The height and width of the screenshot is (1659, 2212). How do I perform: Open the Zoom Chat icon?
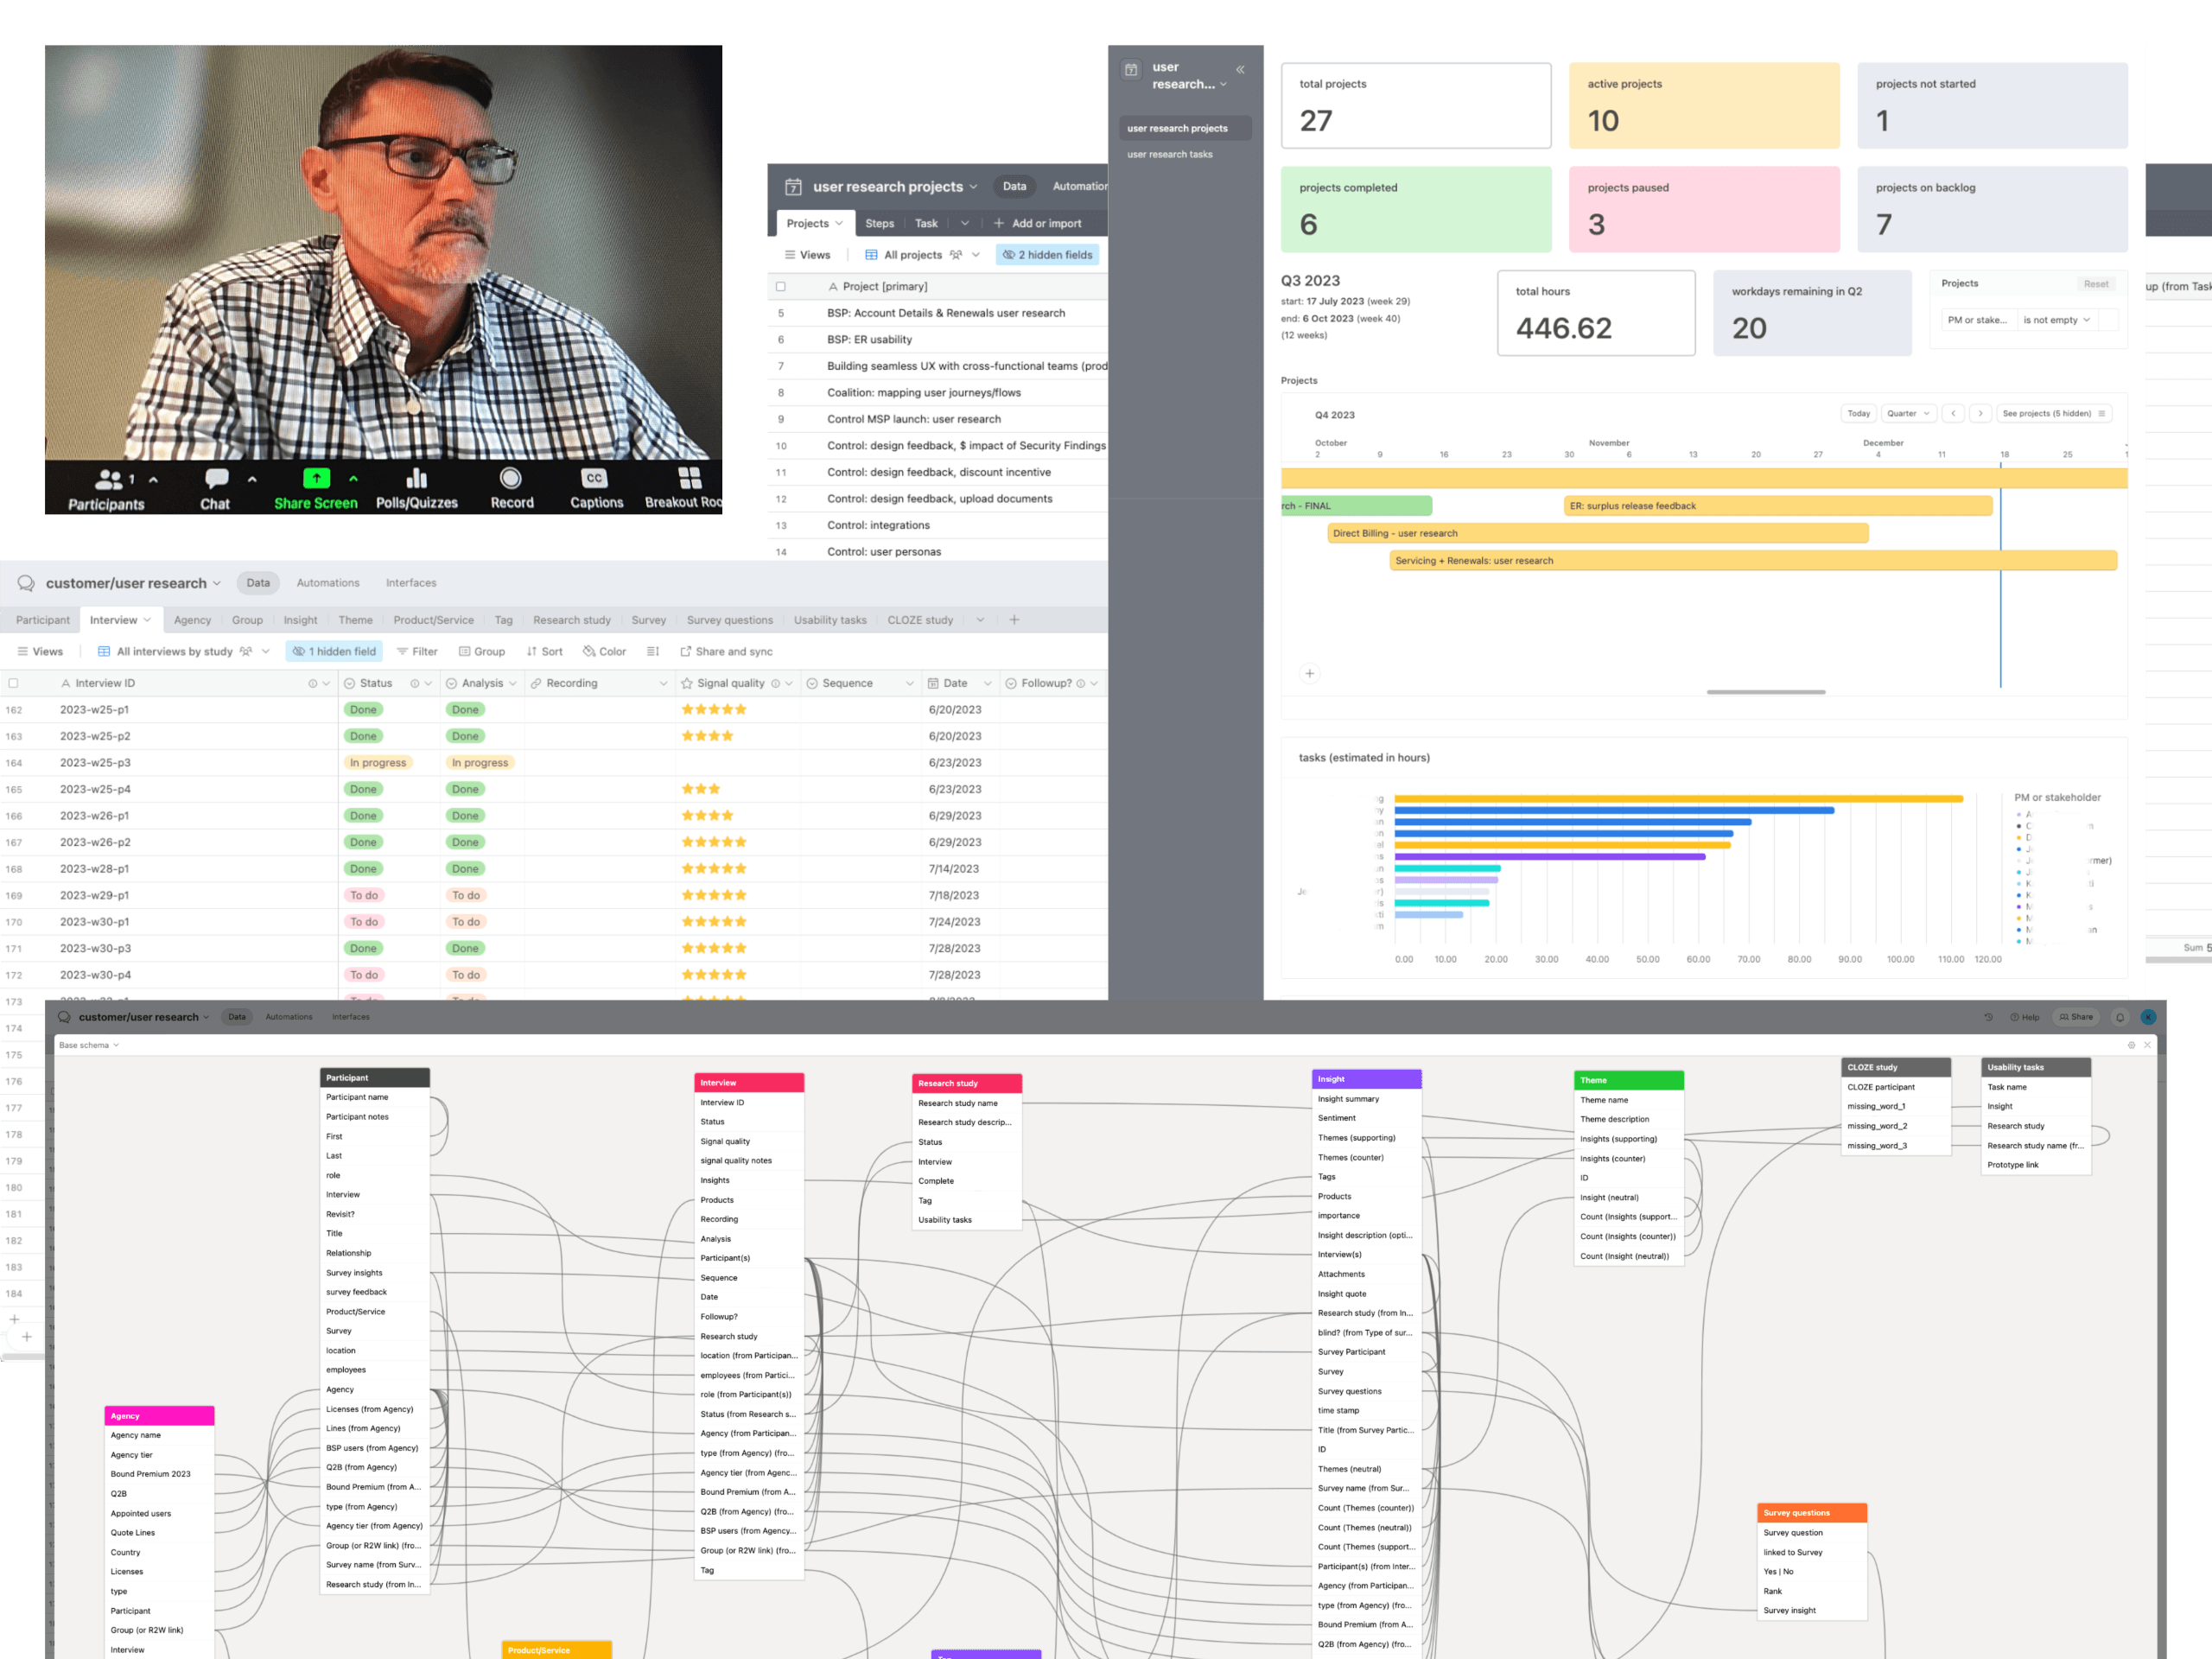pos(216,479)
